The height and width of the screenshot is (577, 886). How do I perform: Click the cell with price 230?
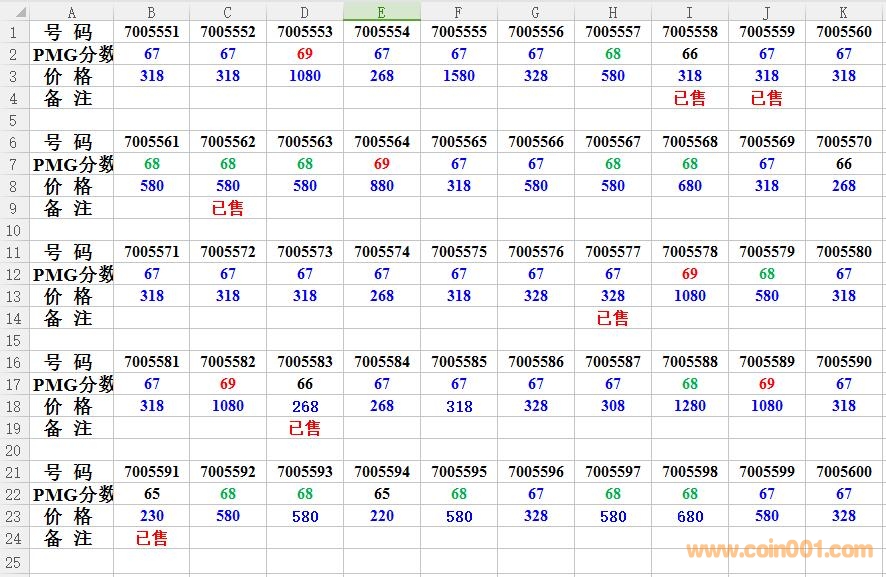[x=152, y=516]
